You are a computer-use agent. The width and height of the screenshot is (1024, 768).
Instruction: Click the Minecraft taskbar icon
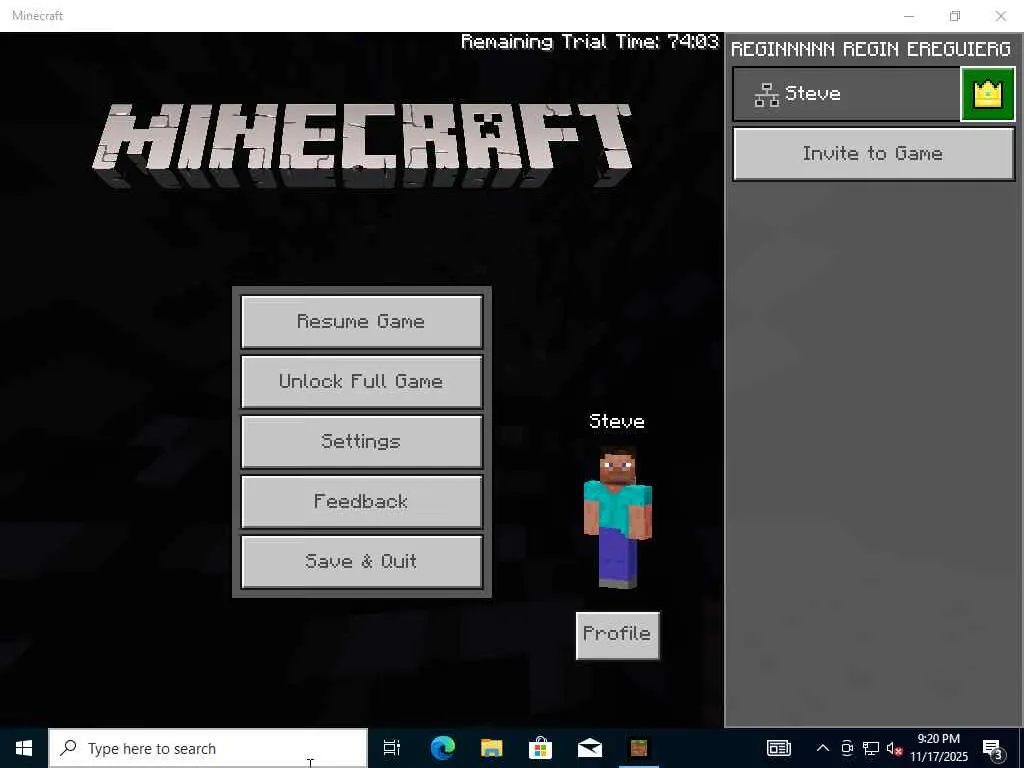[639, 748]
